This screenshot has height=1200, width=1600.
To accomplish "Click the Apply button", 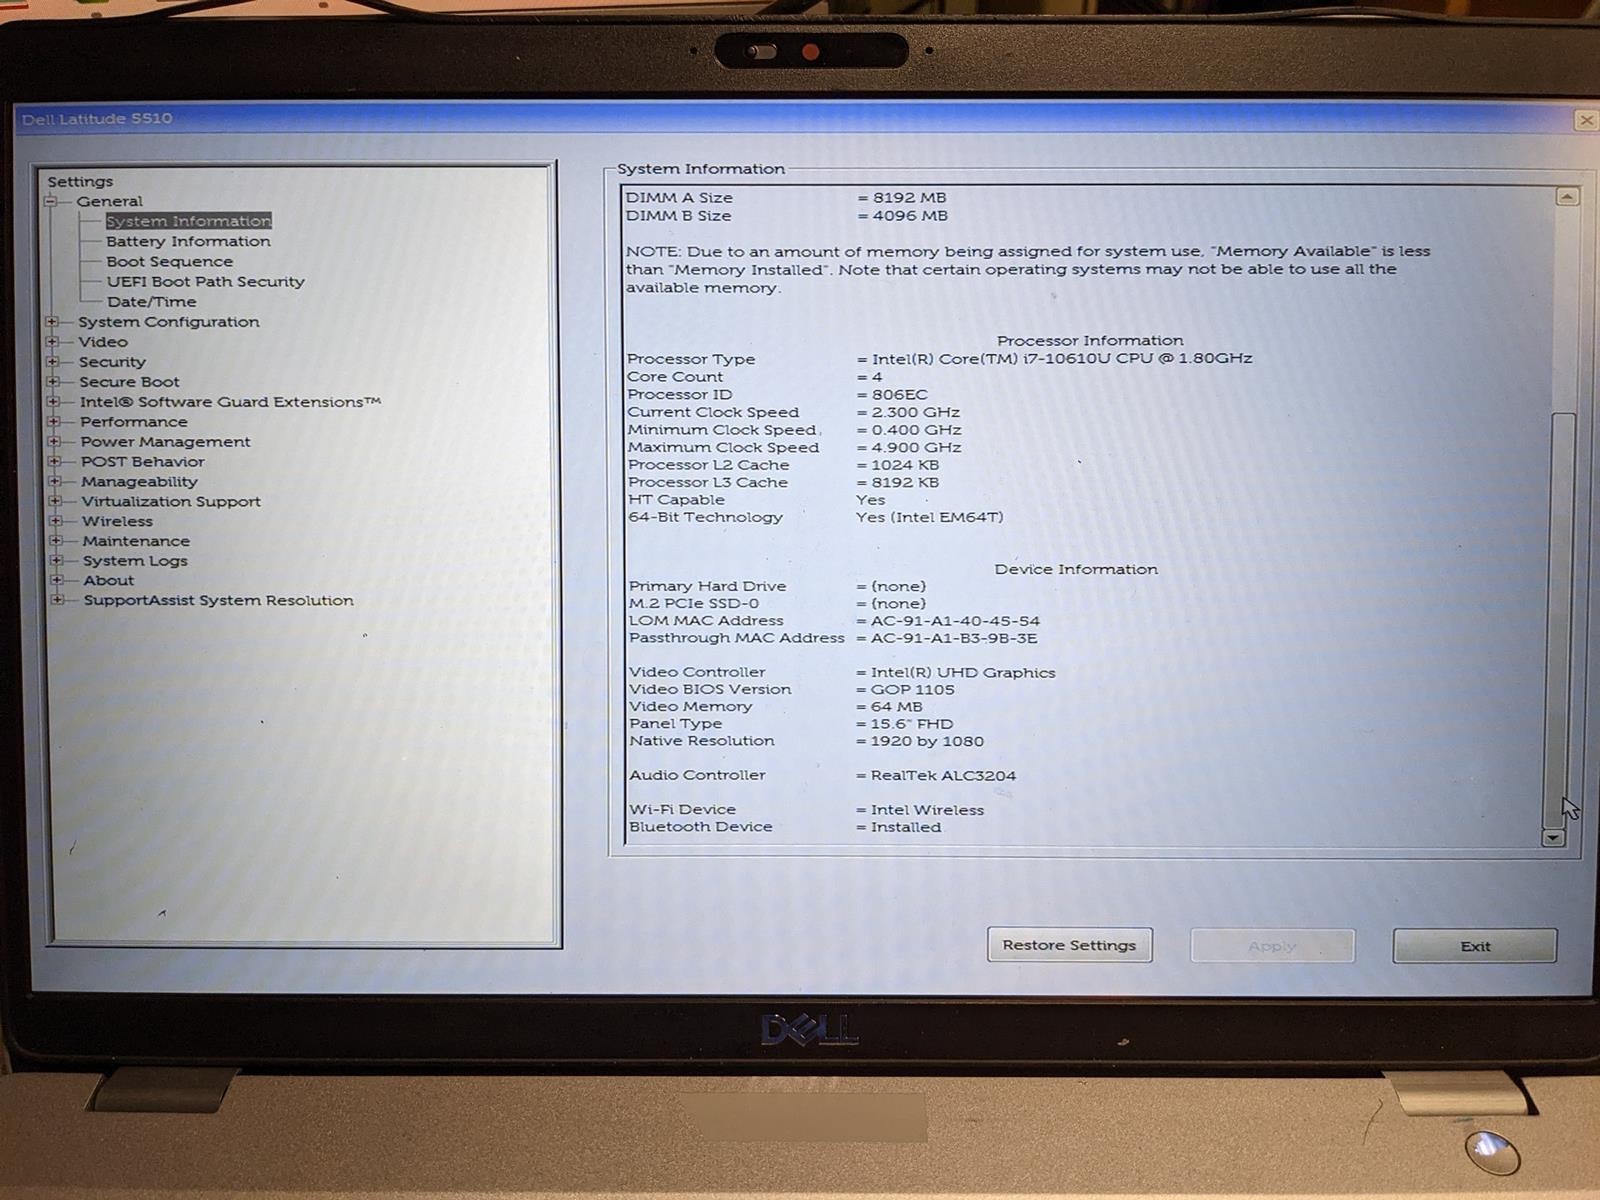I will [x=1272, y=946].
